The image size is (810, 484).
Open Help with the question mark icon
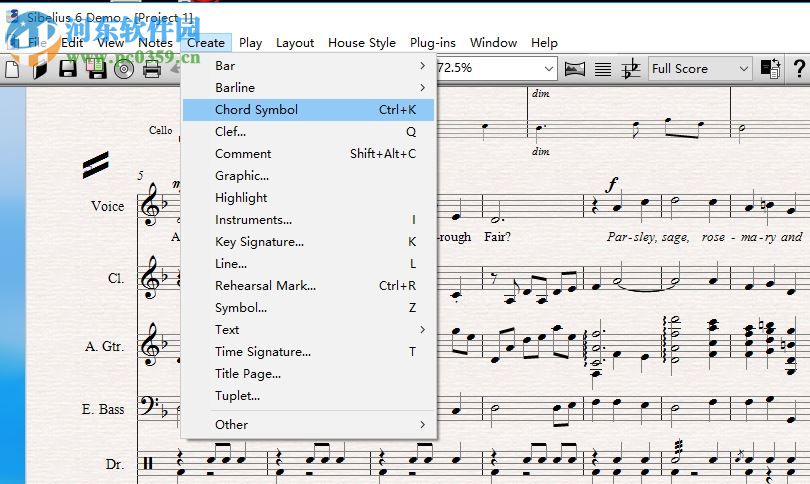[x=799, y=69]
